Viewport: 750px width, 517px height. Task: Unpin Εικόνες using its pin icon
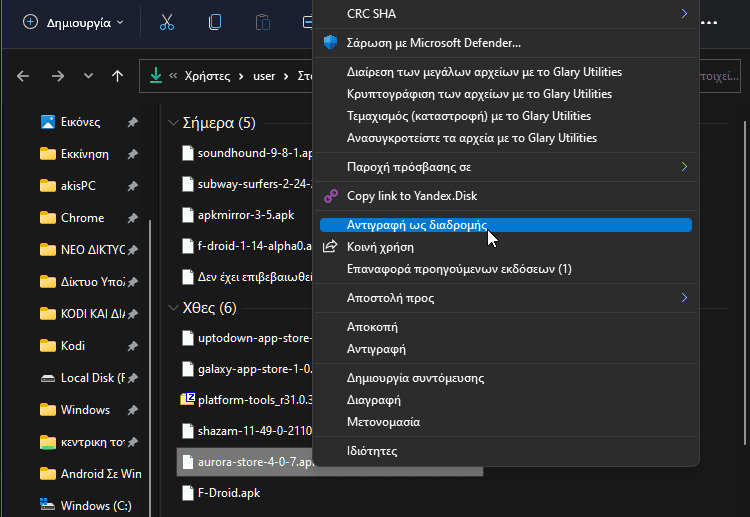click(x=133, y=122)
